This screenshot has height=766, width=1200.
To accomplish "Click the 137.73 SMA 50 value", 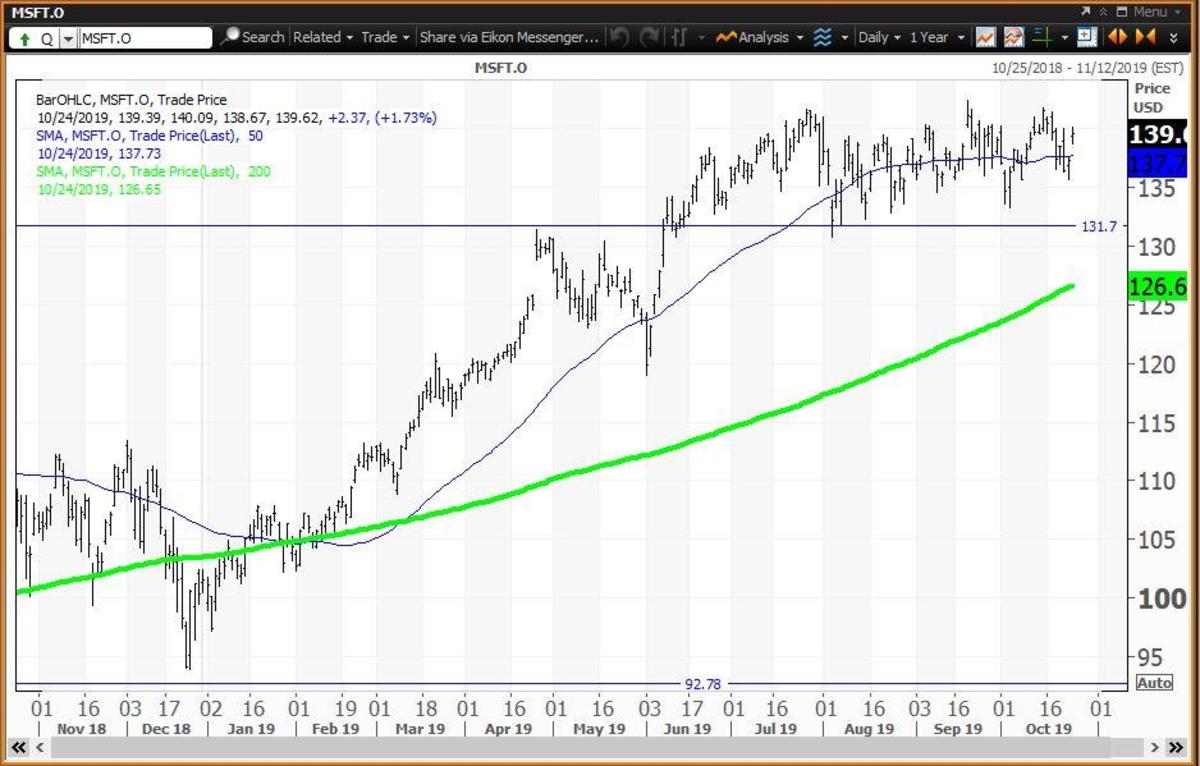I will pos(140,154).
